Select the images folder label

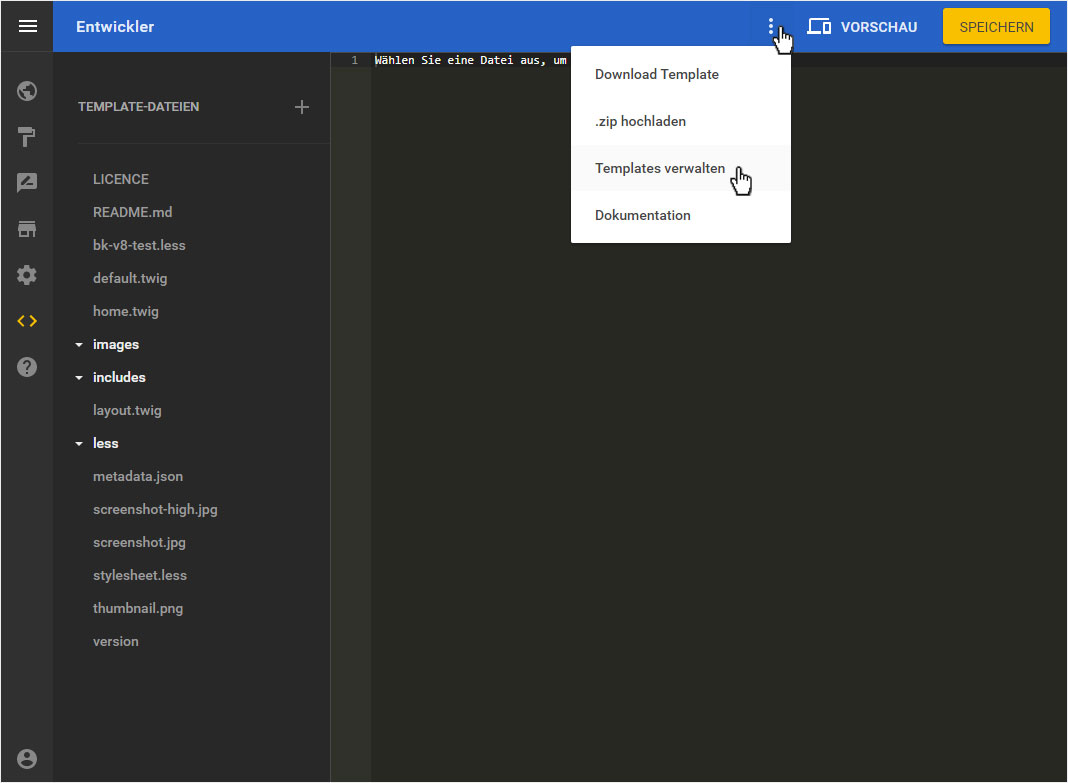(x=116, y=345)
